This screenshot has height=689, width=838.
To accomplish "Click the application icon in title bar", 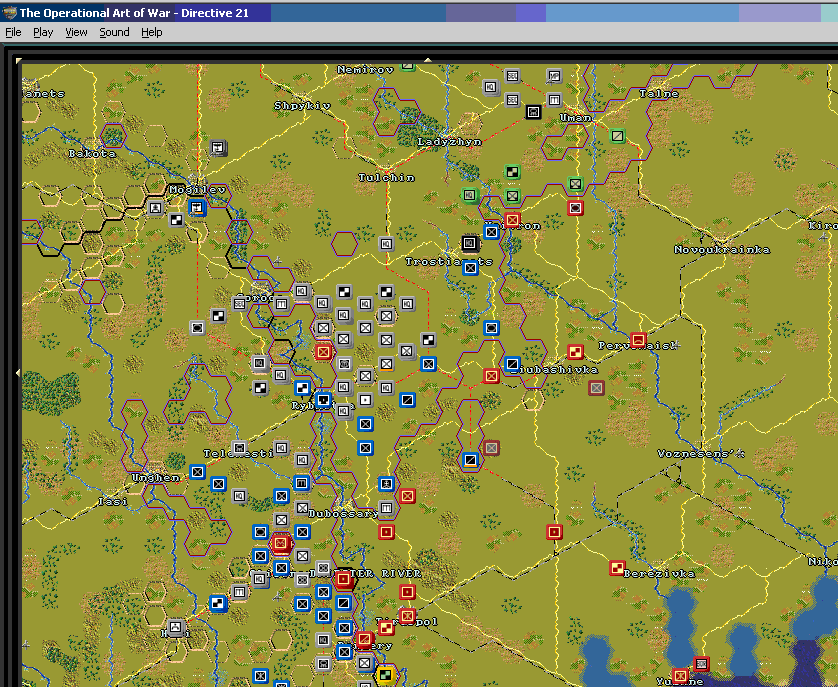I will [x=9, y=13].
